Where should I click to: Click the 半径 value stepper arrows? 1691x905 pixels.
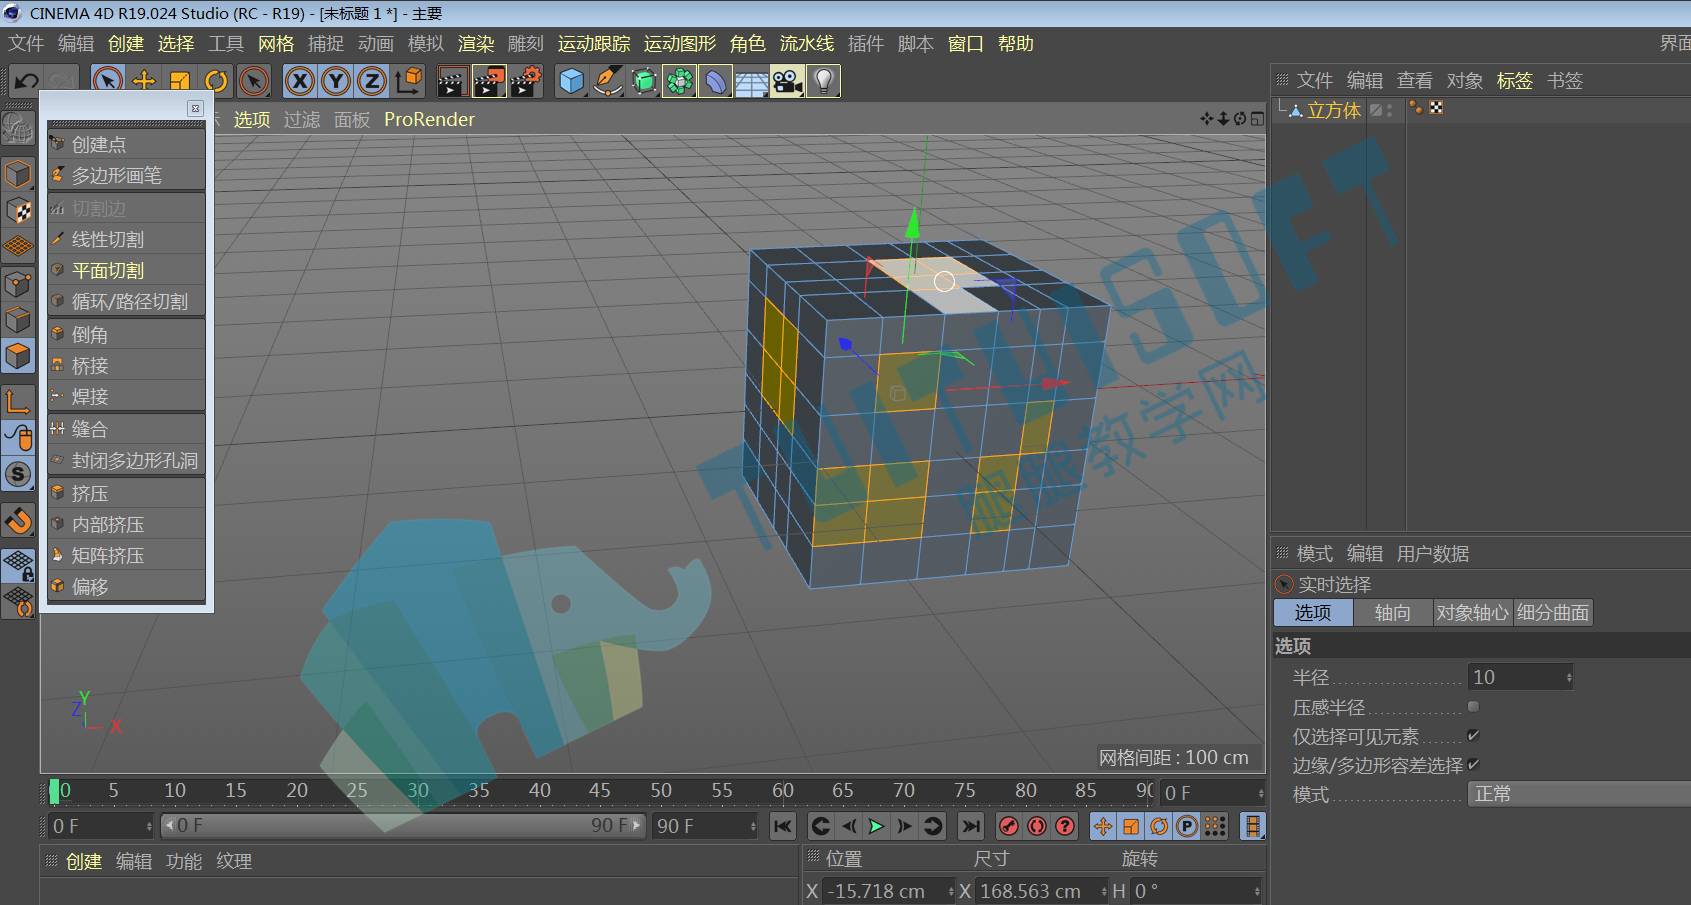(1569, 677)
